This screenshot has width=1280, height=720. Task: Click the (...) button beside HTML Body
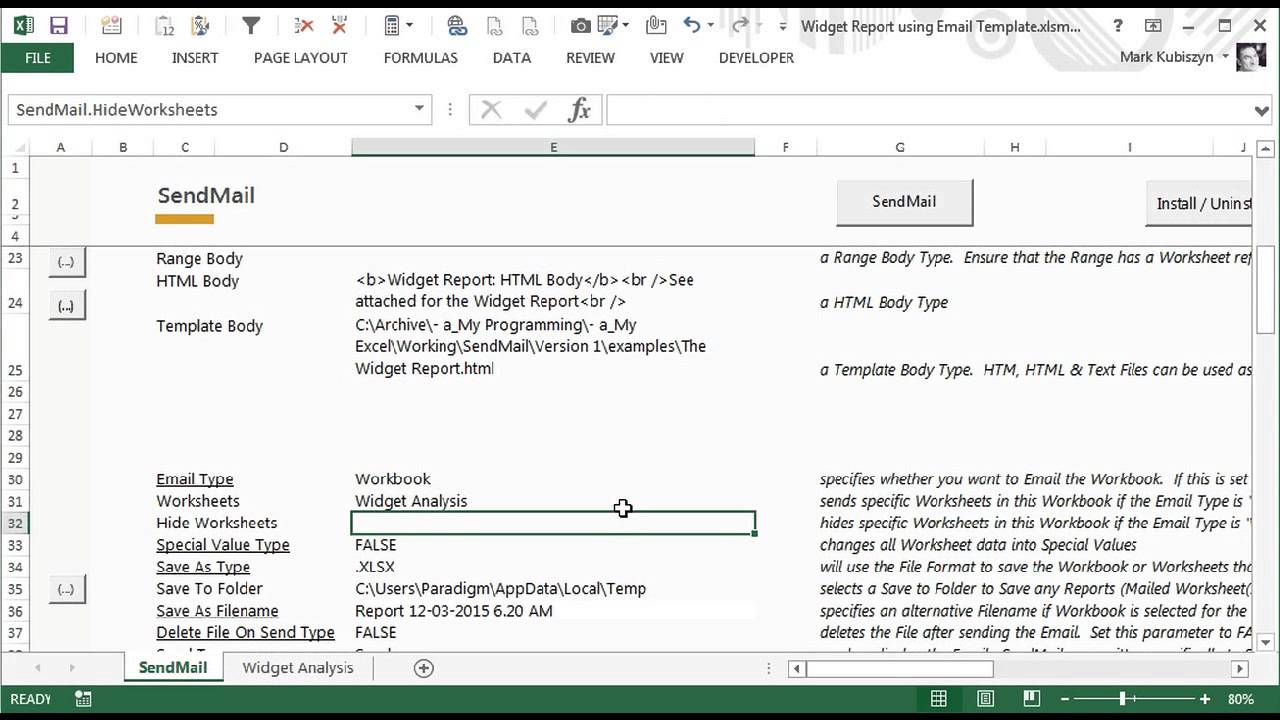[x=66, y=306]
